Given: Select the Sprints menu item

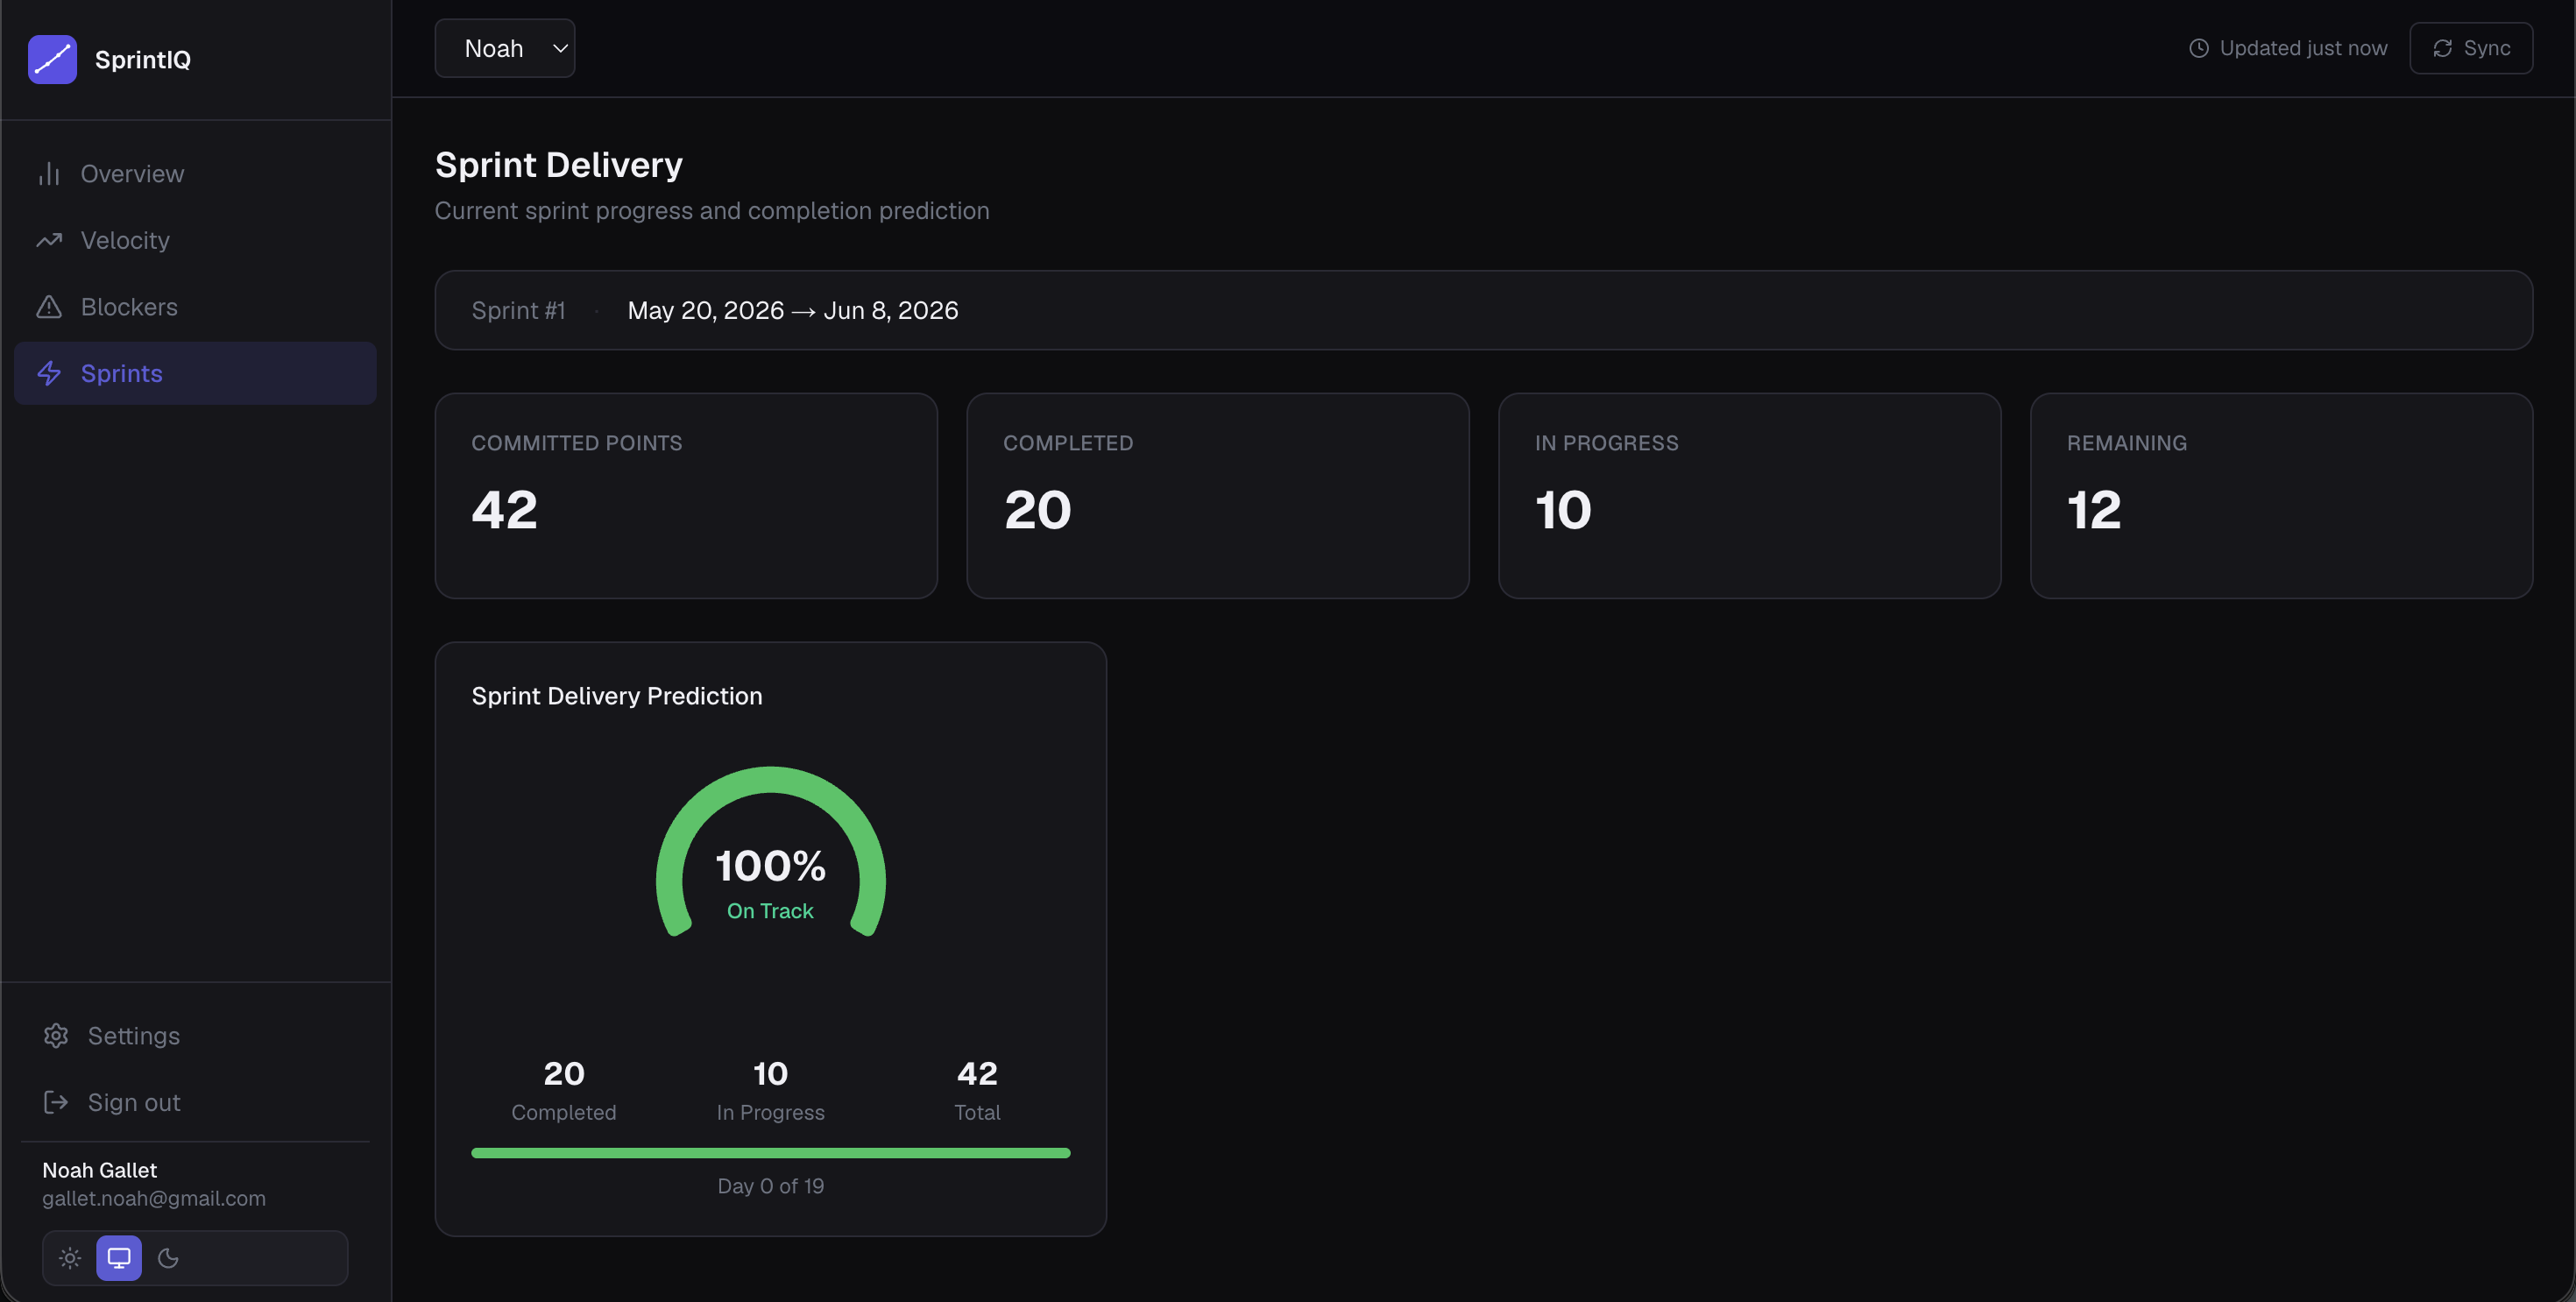Looking at the screenshot, I should point(195,374).
